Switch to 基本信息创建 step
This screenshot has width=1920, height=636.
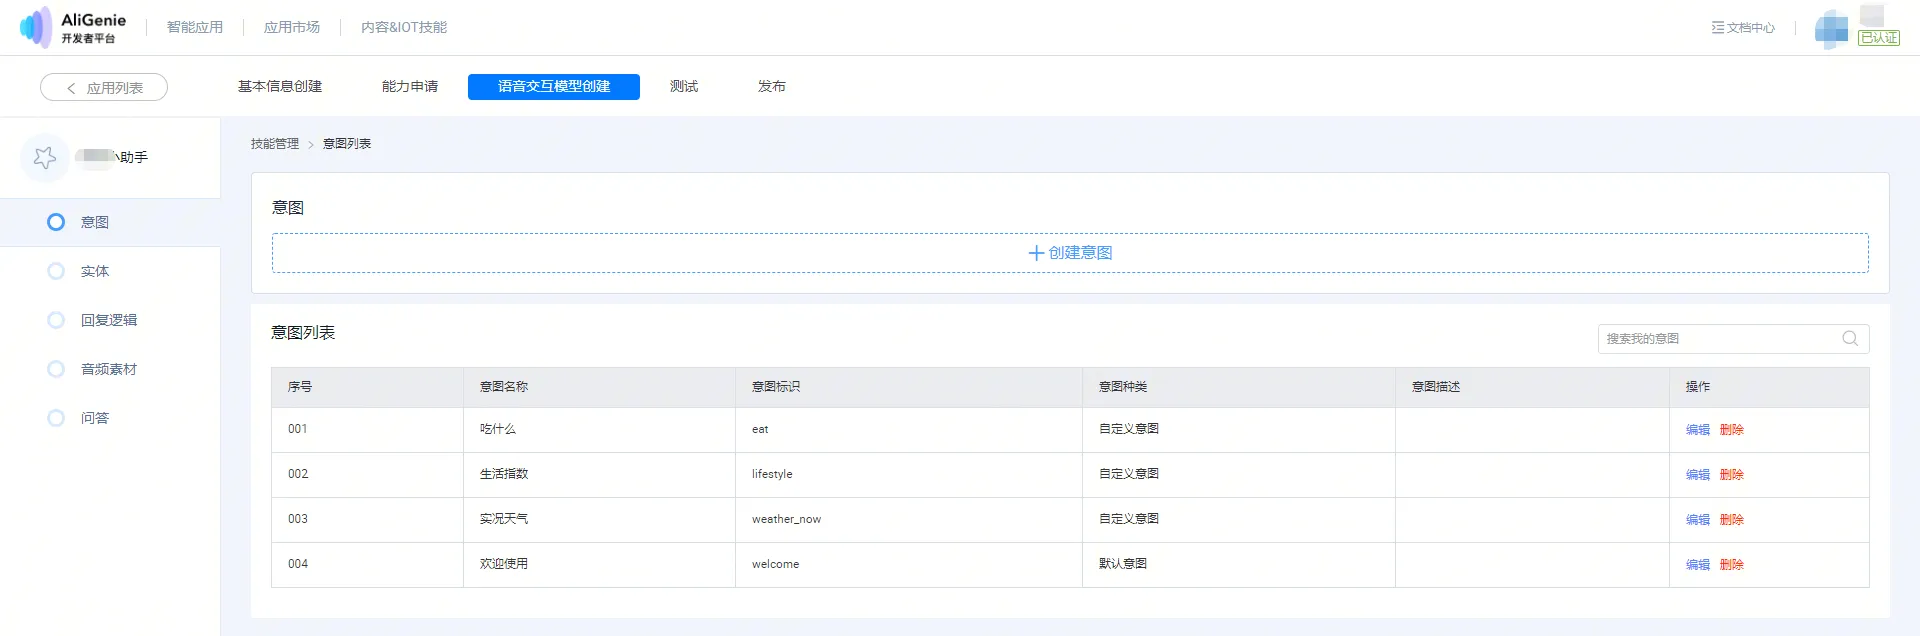coord(280,87)
